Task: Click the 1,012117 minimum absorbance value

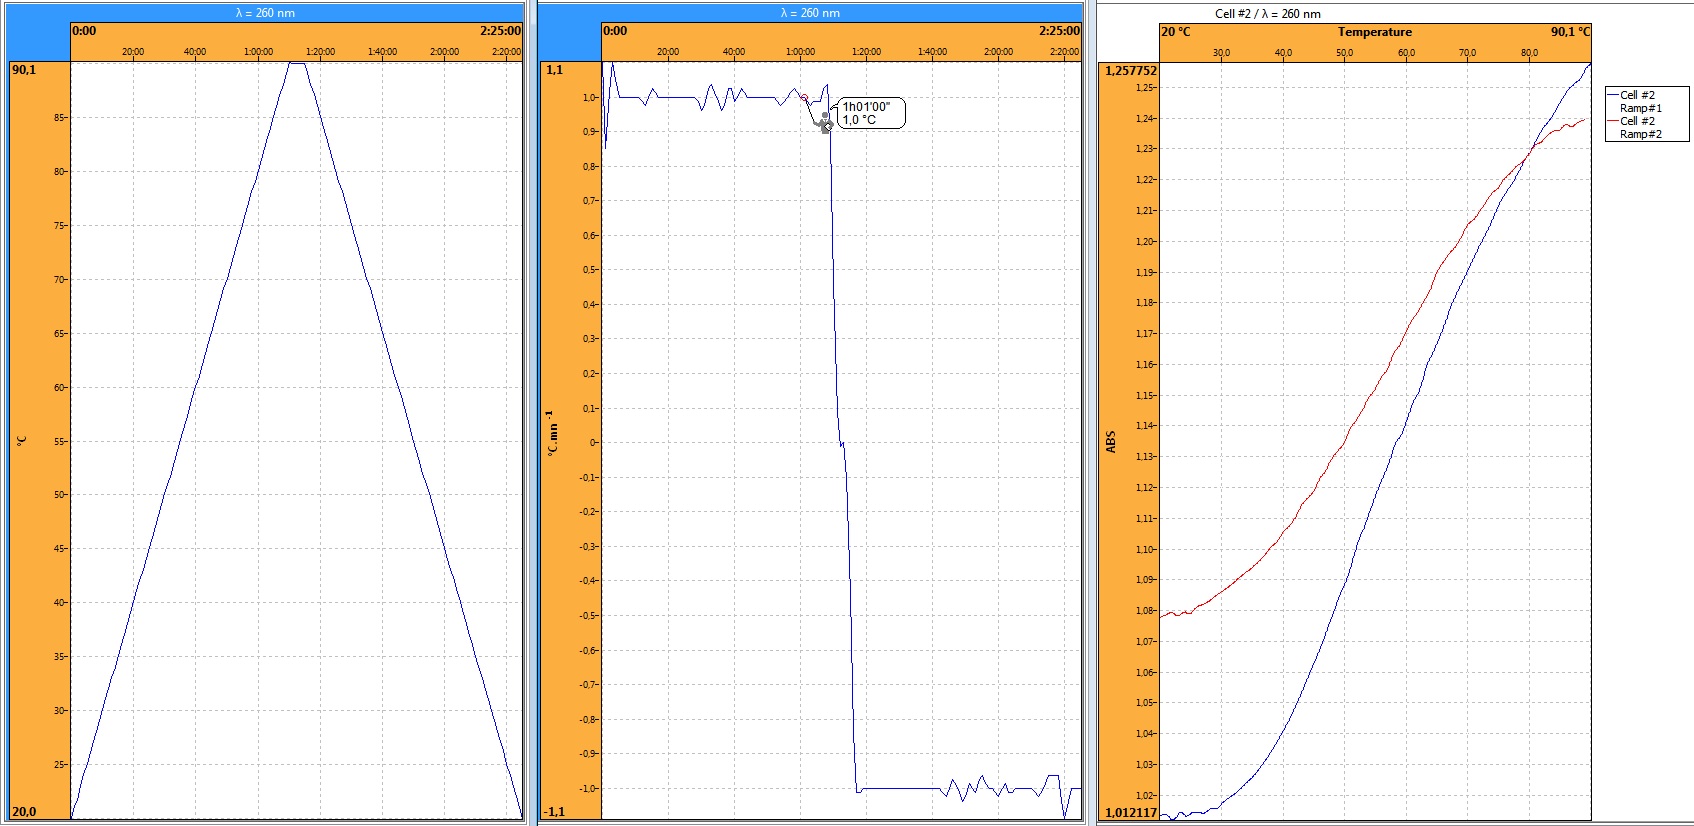Action: [1130, 813]
